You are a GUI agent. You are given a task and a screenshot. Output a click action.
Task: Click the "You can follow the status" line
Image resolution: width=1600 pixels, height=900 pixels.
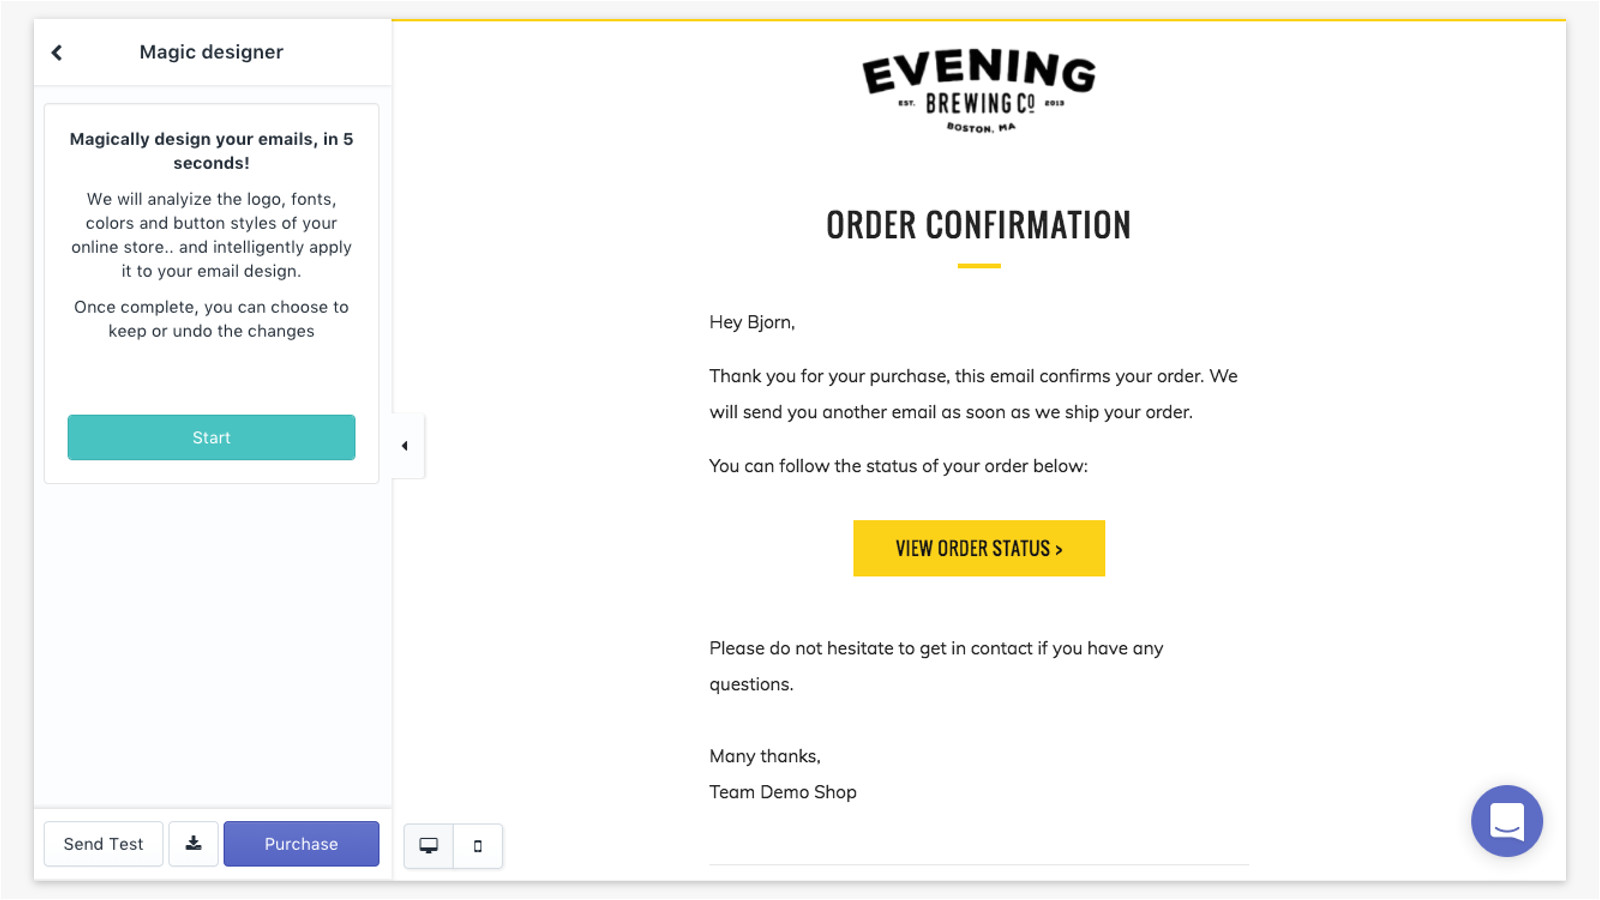898,466
